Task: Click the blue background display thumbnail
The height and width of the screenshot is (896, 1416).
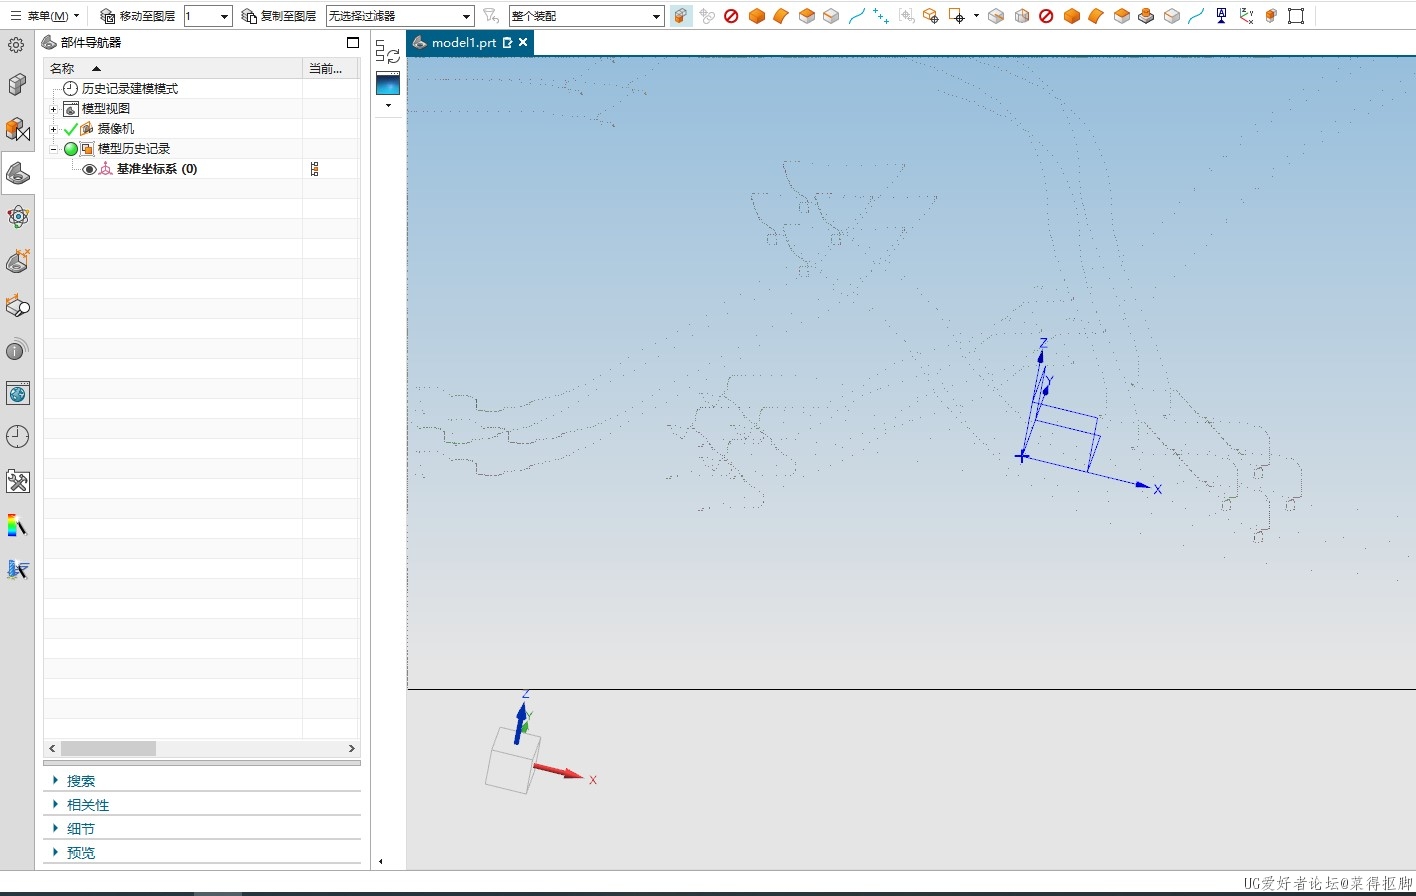Action: (388, 83)
